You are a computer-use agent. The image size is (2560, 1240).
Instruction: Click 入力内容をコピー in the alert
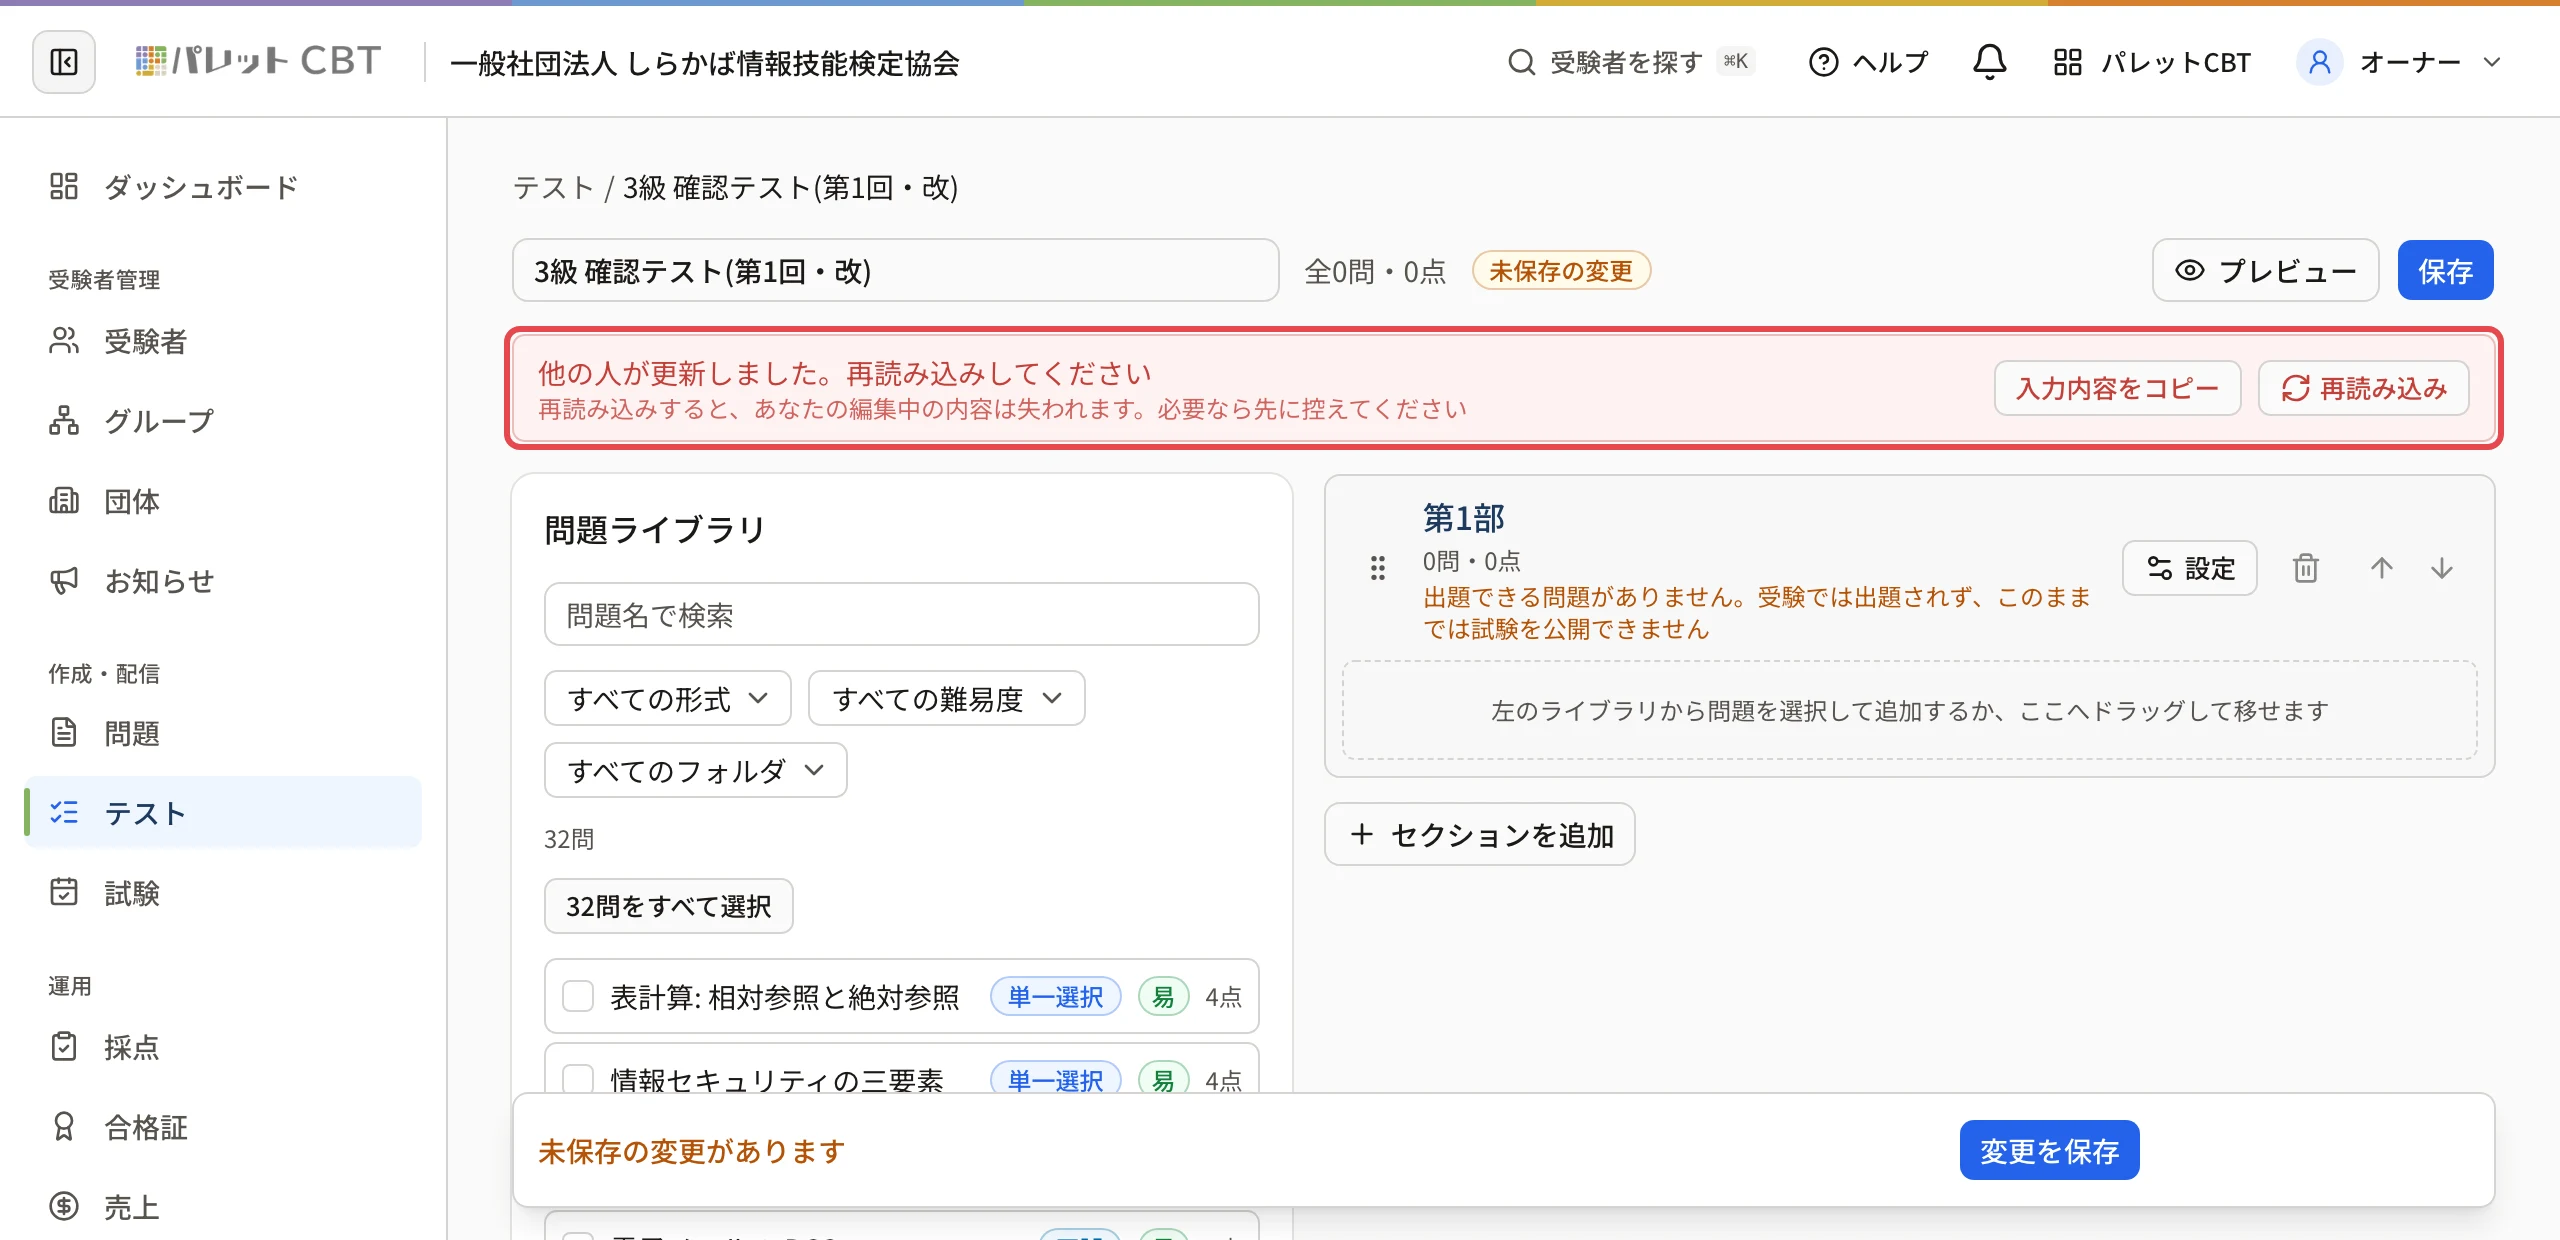[2117, 388]
